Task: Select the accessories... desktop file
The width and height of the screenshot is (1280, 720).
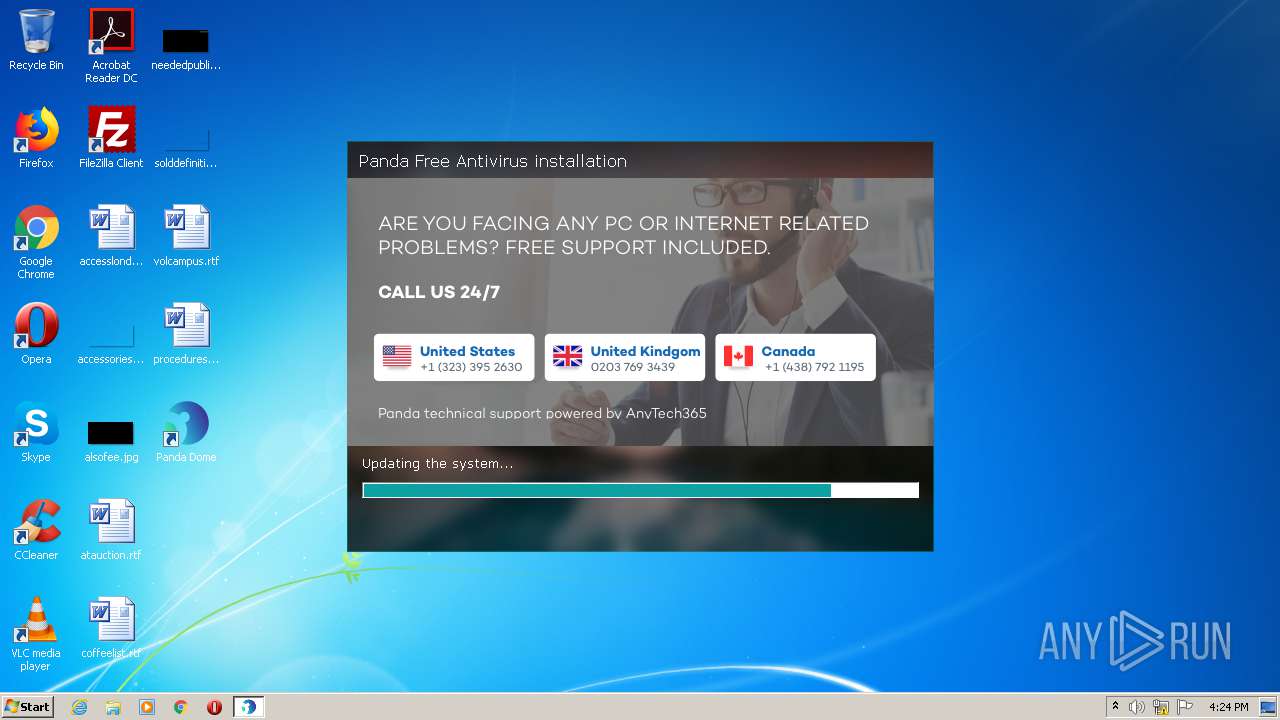Action: point(111,343)
